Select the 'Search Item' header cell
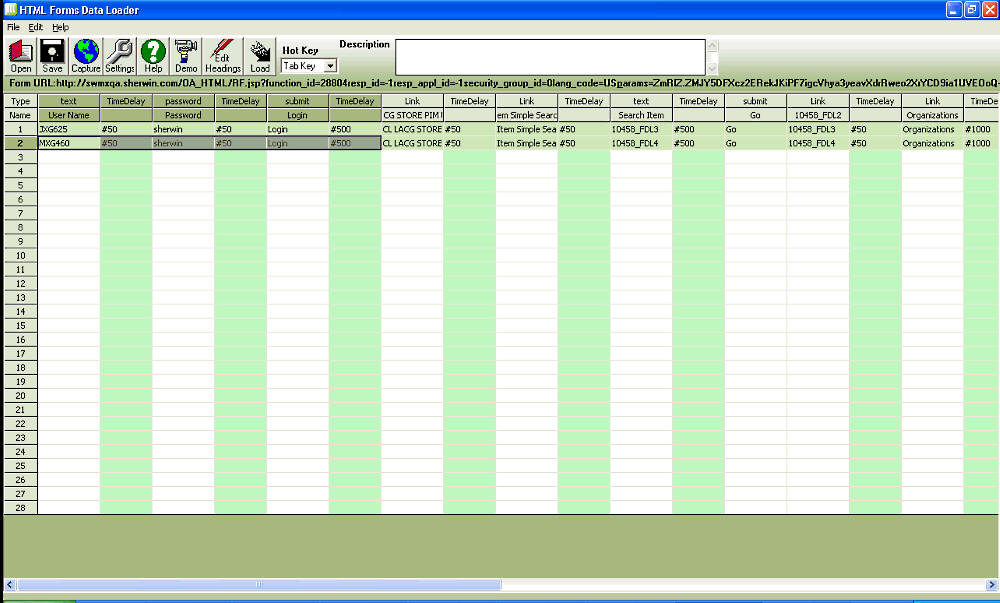 [x=641, y=115]
